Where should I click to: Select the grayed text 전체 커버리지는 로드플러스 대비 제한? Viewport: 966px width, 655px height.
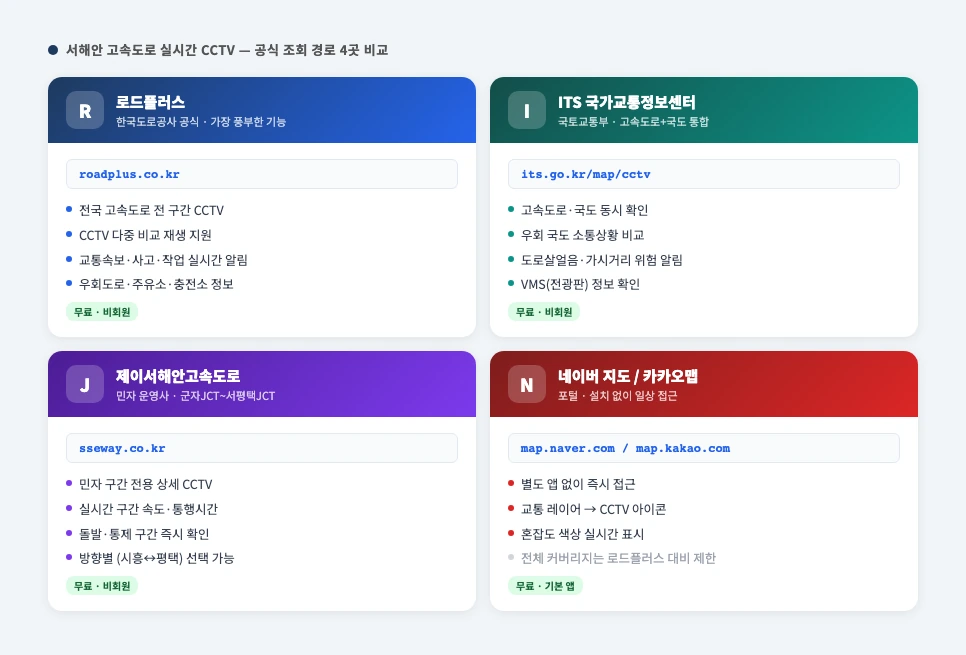pyautogui.click(x=619, y=558)
